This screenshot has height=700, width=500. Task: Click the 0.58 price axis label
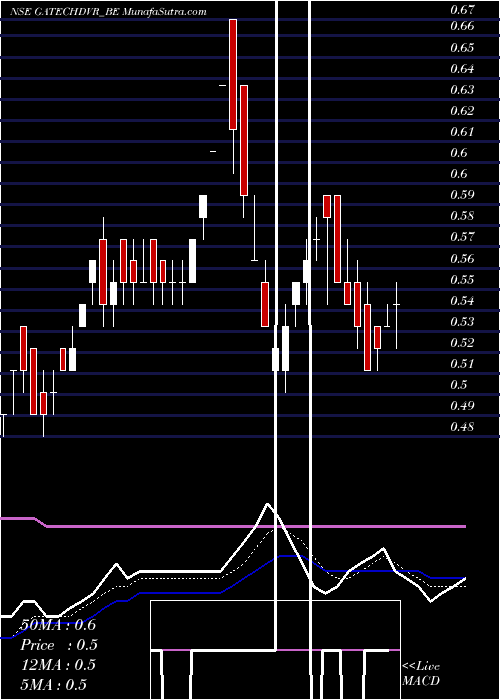point(462,216)
